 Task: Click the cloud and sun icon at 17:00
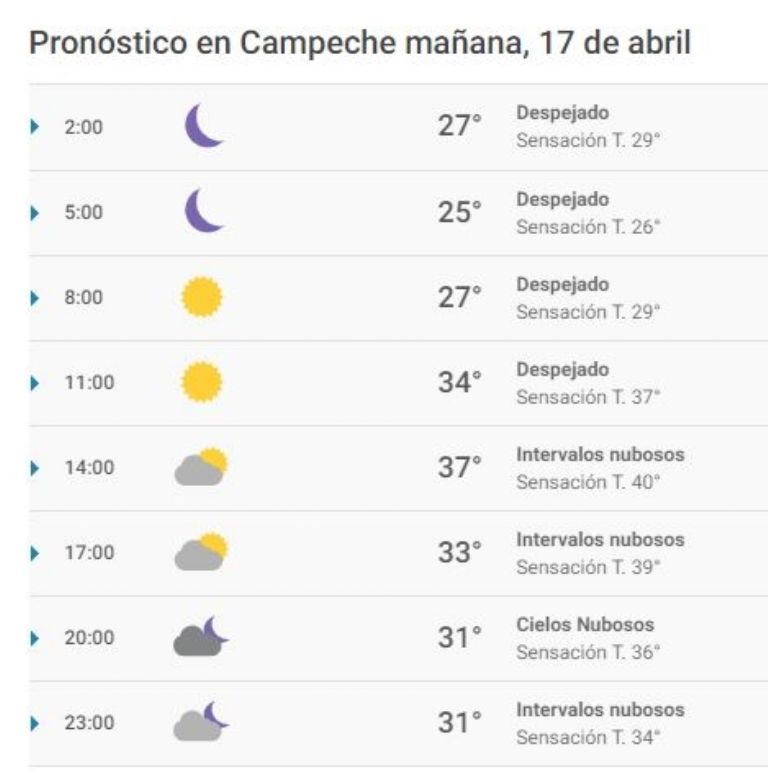[201, 552]
